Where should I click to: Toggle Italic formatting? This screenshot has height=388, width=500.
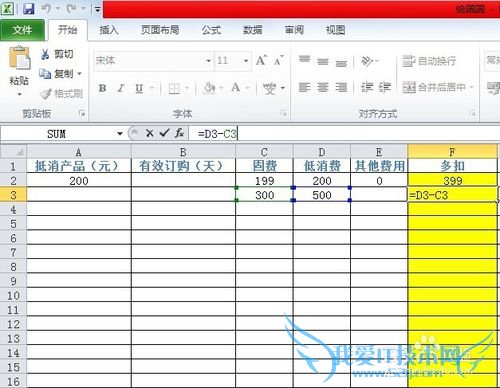[x=121, y=88]
